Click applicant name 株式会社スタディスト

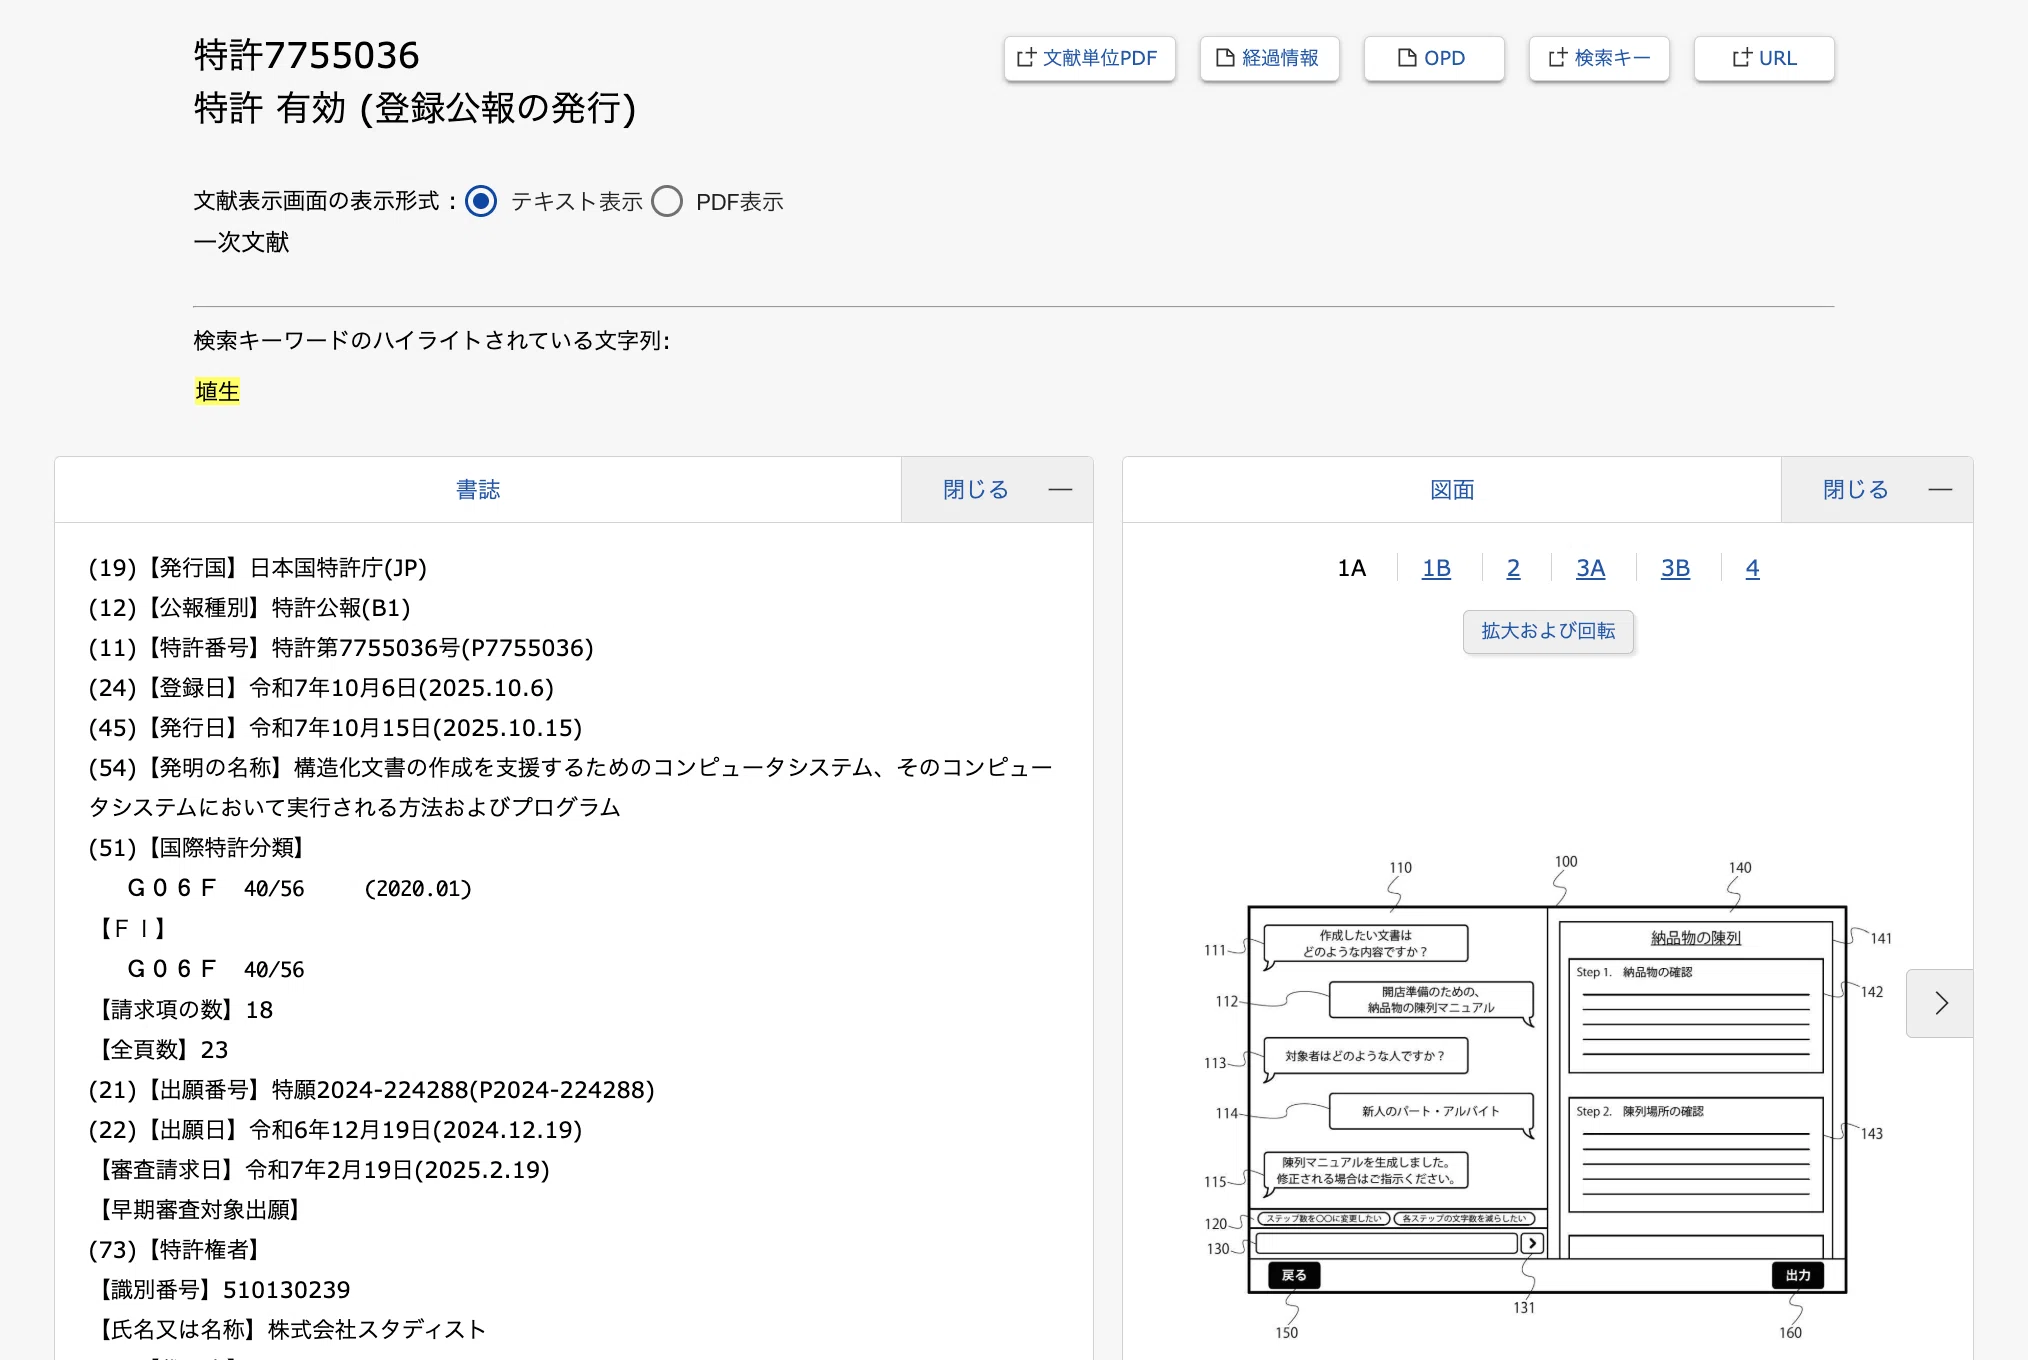click(x=377, y=1330)
